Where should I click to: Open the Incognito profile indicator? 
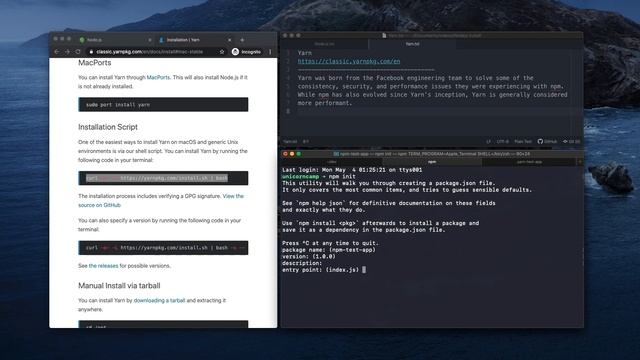pyautogui.click(x=246, y=52)
